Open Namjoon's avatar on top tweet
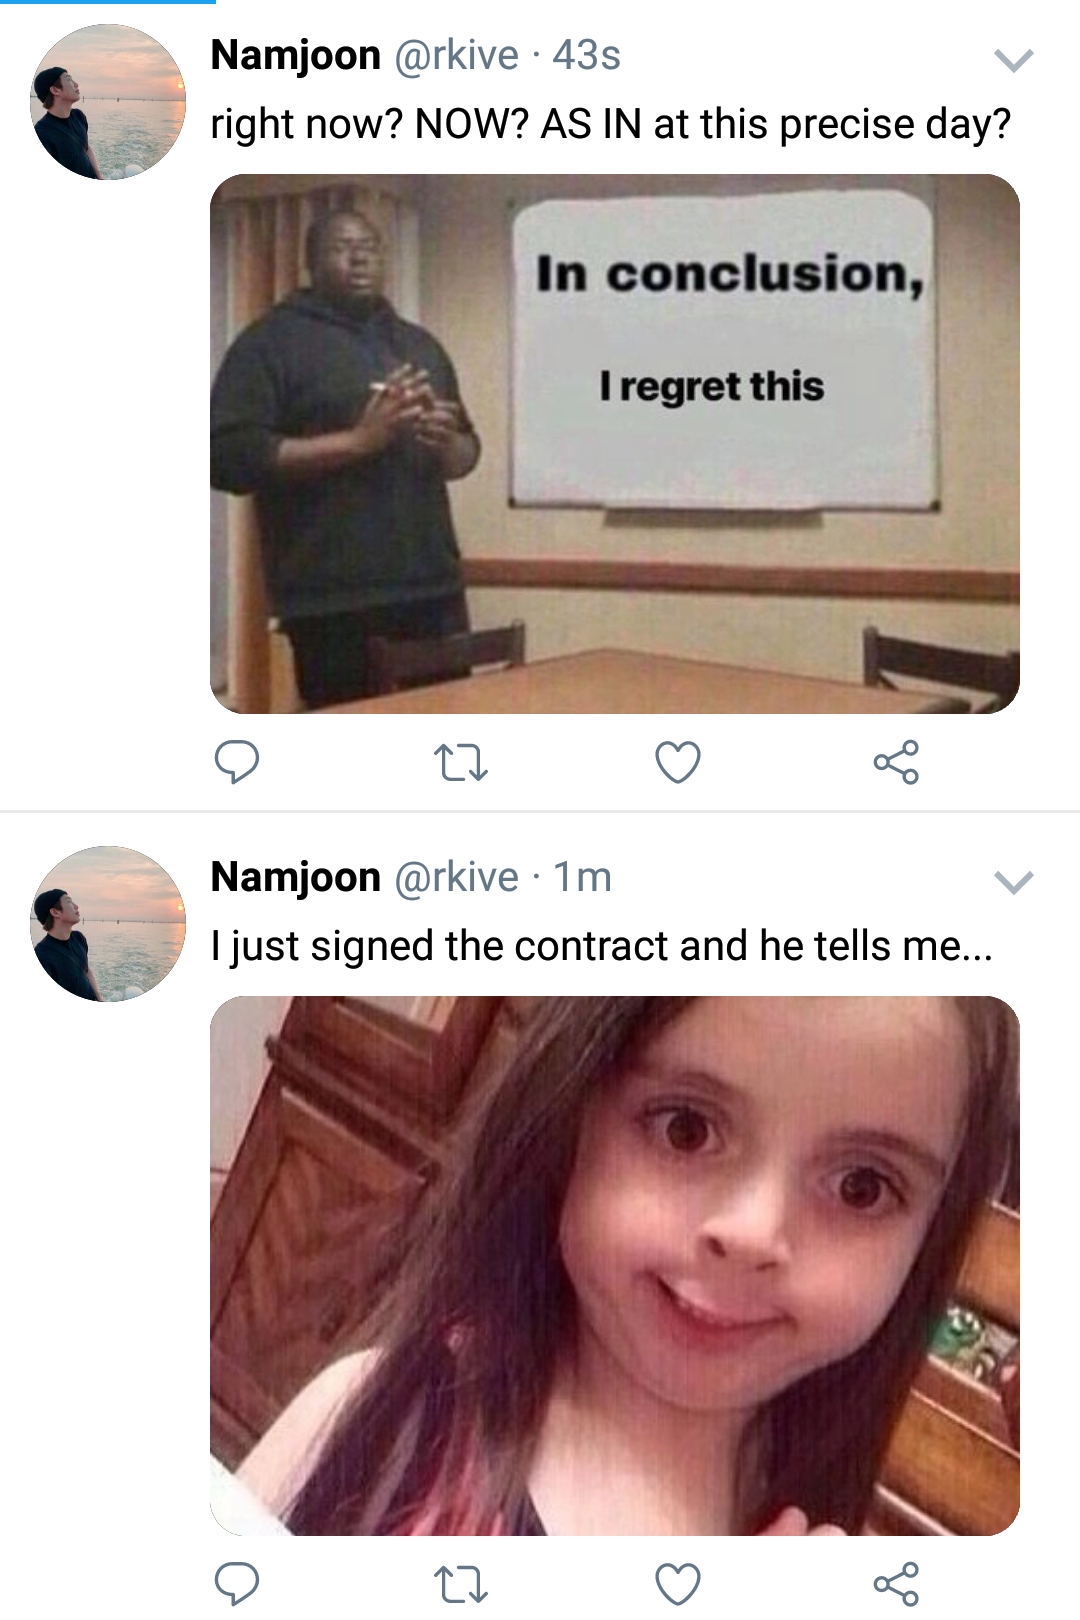 point(108,102)
